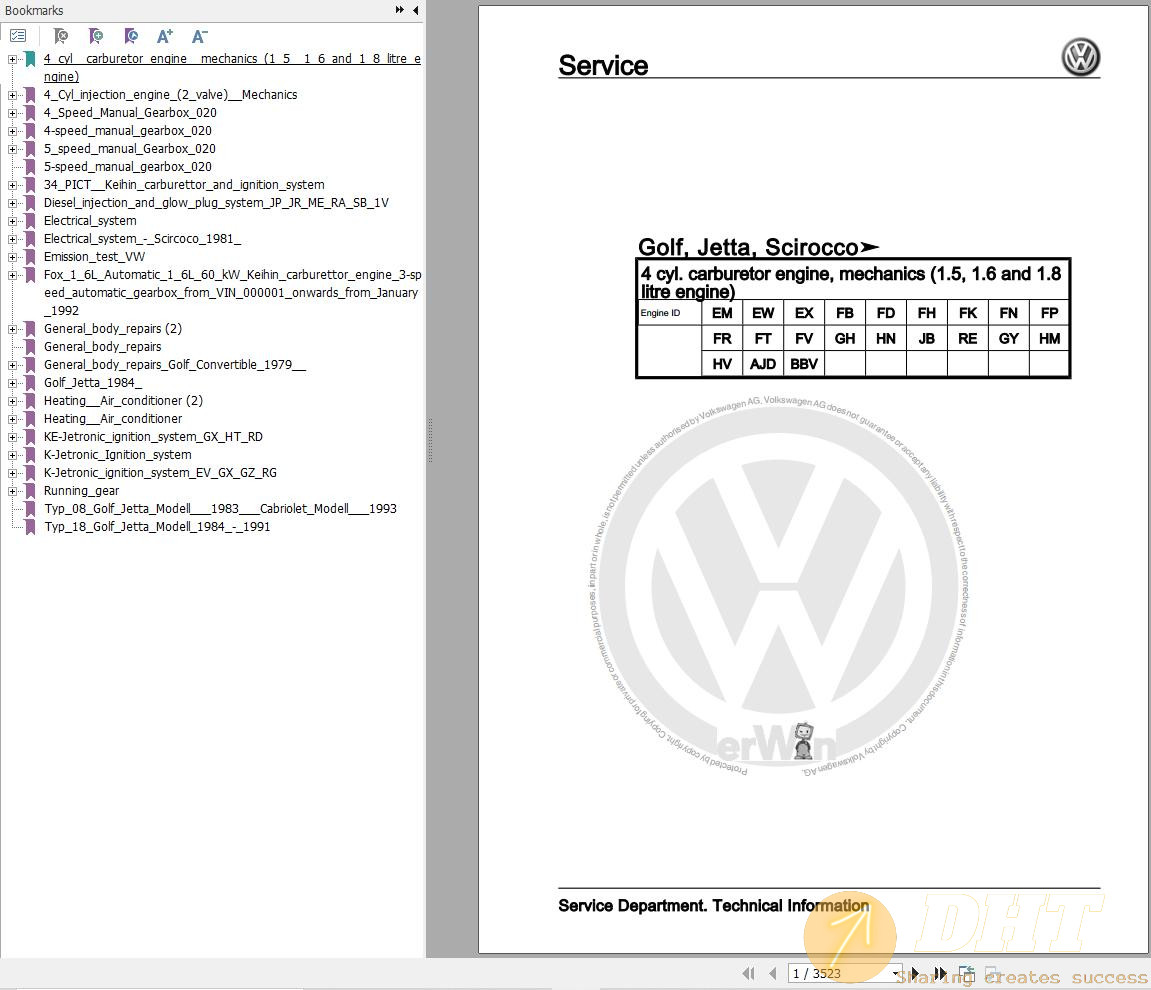Click engine ID cell BBV in table
This screenshot has height=990, width=1151.
804,364
